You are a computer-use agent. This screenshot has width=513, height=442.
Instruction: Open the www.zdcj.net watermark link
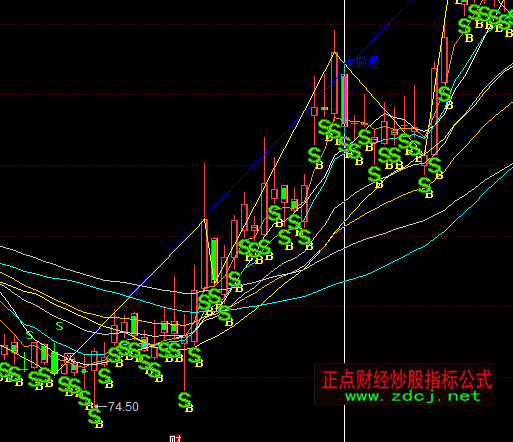click(413, 396)
